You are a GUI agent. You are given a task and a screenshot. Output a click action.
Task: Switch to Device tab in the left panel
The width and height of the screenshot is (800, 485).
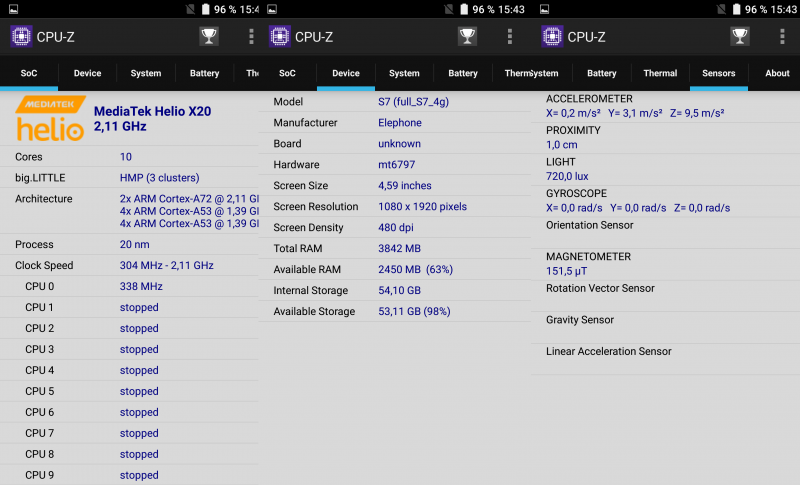point(87,73)
